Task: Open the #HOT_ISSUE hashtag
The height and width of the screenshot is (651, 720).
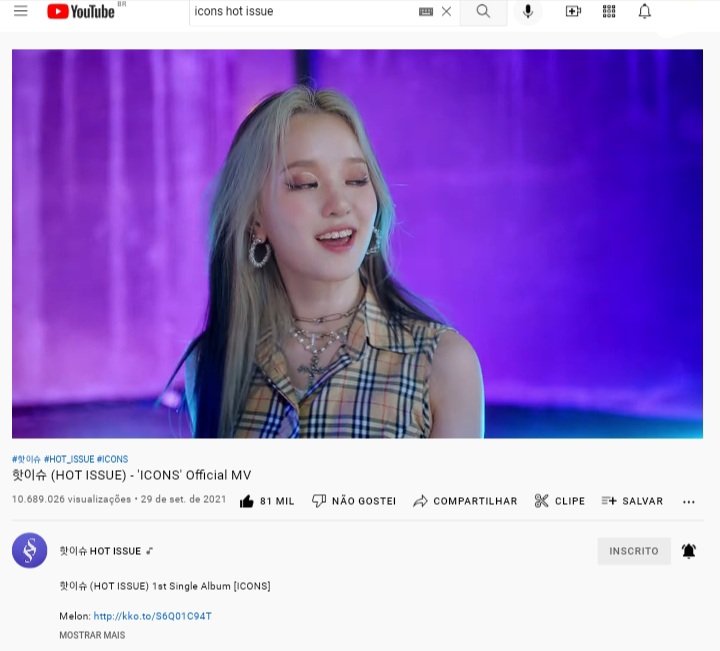Action: tap(69, 459)
